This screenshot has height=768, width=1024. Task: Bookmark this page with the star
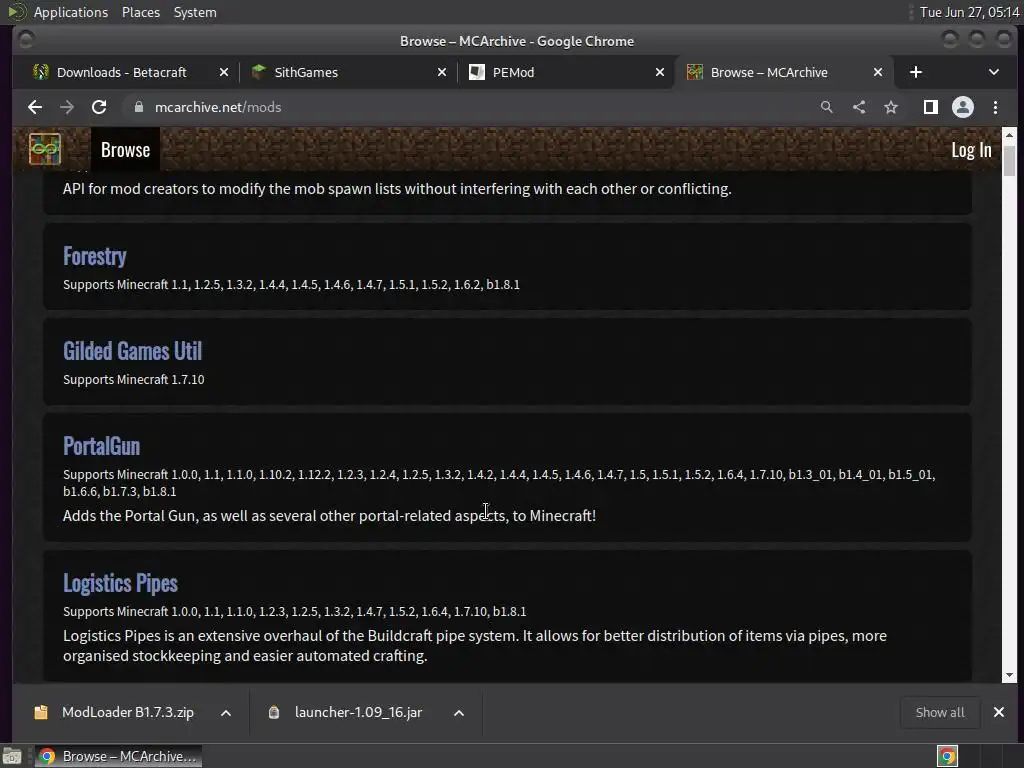(891, 107)
